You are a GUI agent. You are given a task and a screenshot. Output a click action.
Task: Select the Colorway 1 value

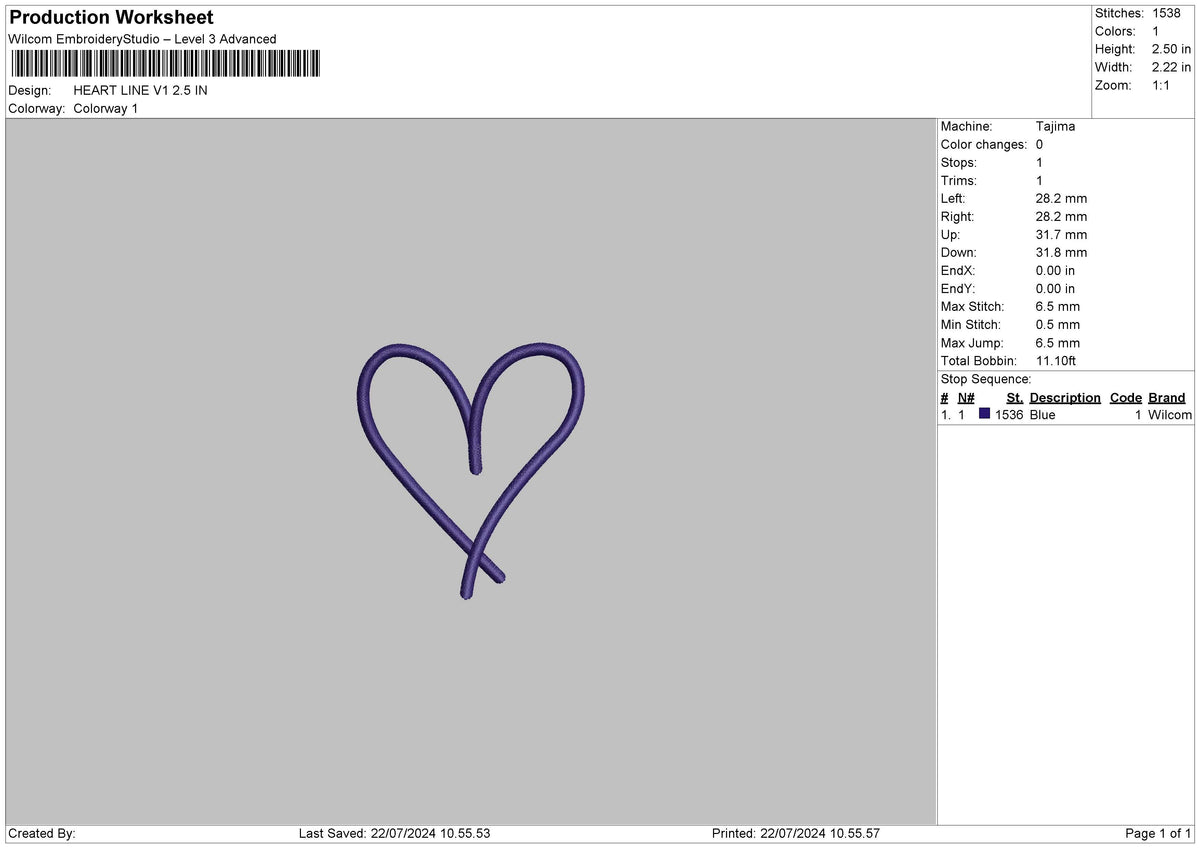coord(106,108)
